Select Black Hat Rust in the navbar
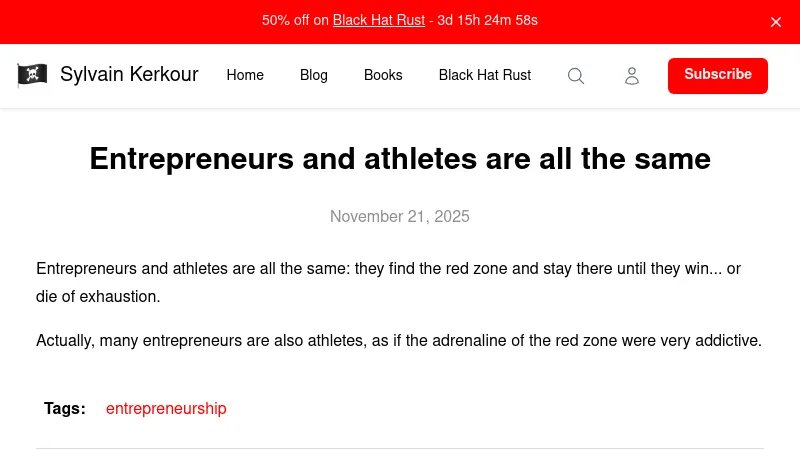The width and height of the screenshot is (800, 450). pyautogui.click(x=485, y=76)
